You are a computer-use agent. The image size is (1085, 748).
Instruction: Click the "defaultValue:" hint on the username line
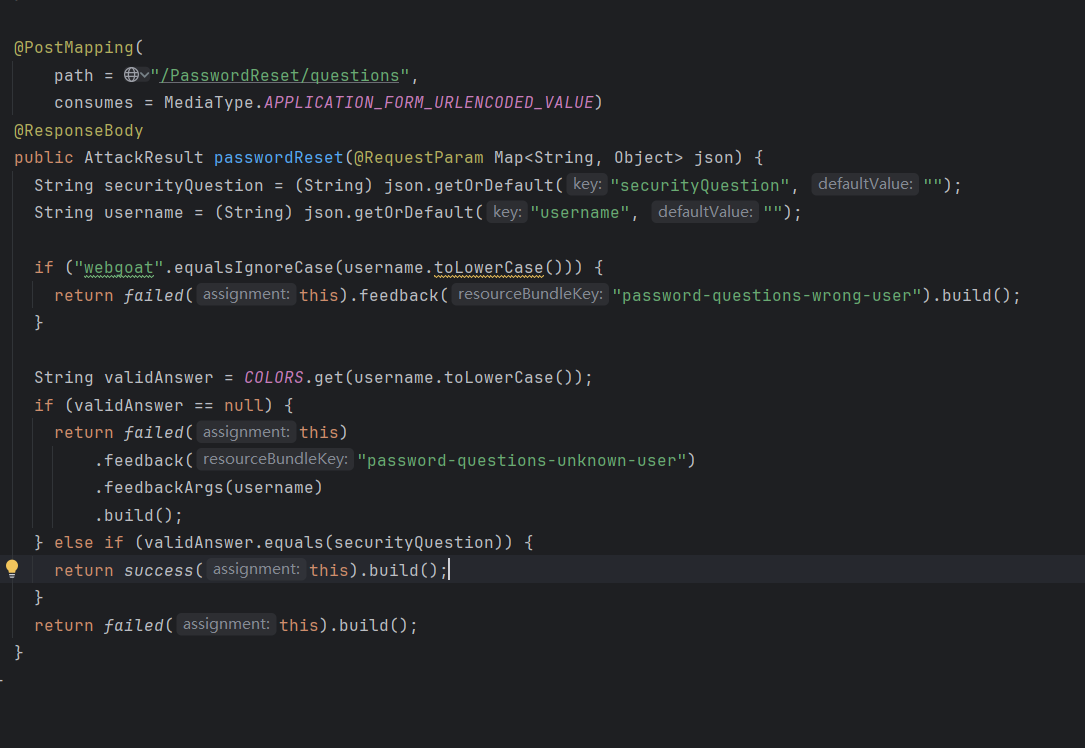705,212
